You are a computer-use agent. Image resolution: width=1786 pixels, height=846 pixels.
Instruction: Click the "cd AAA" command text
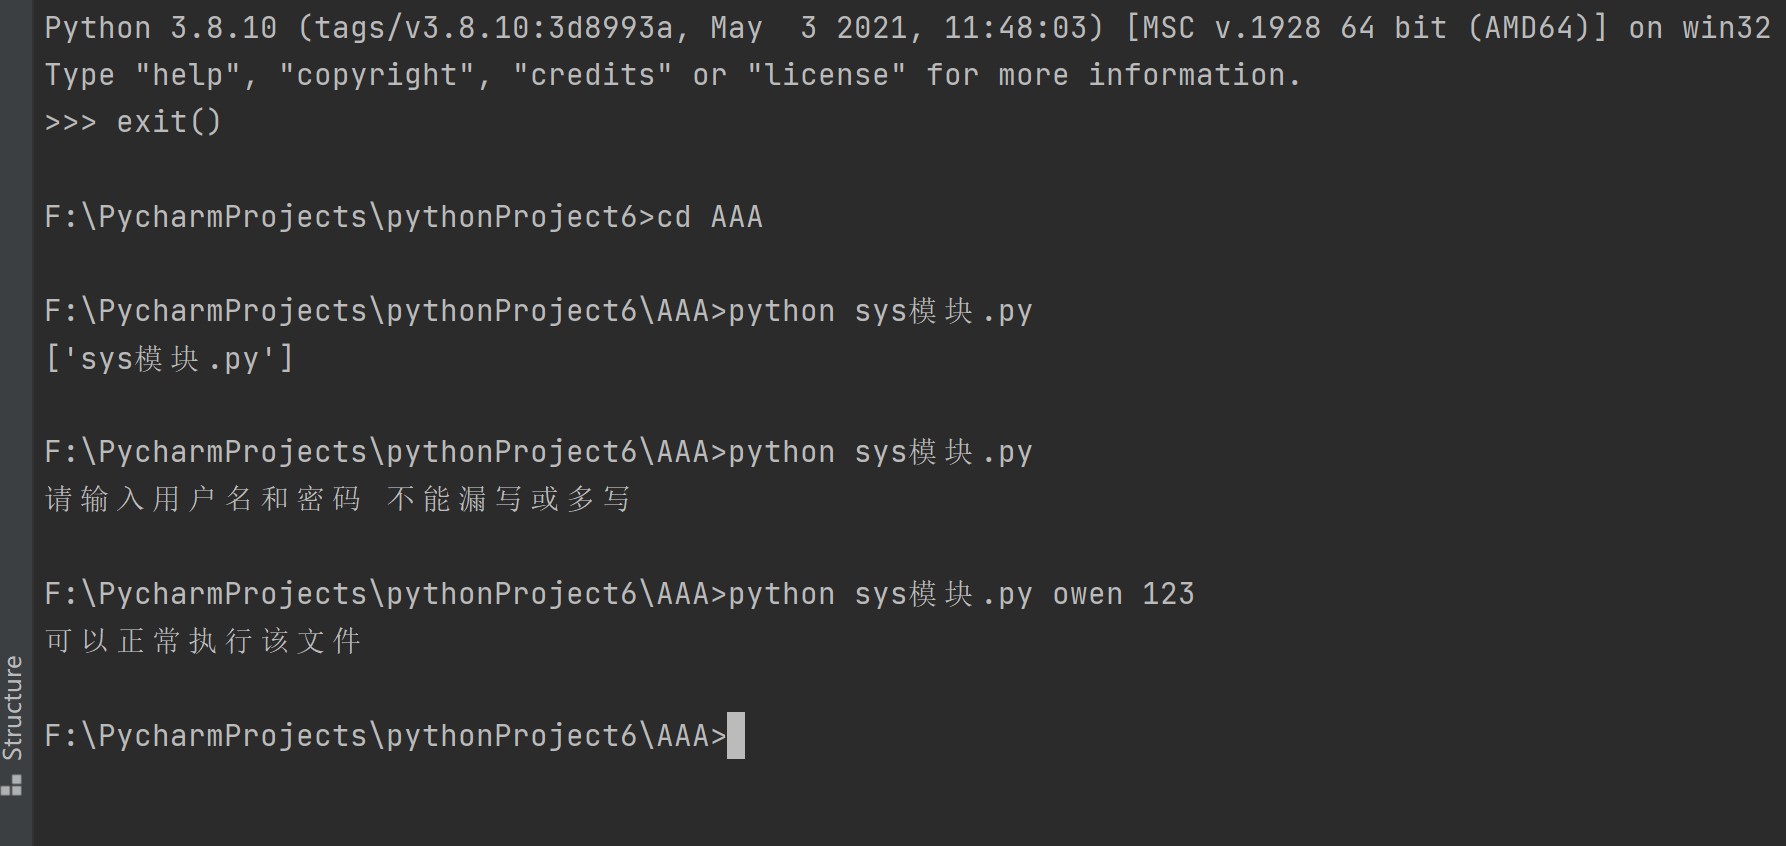tap(709, 217)
